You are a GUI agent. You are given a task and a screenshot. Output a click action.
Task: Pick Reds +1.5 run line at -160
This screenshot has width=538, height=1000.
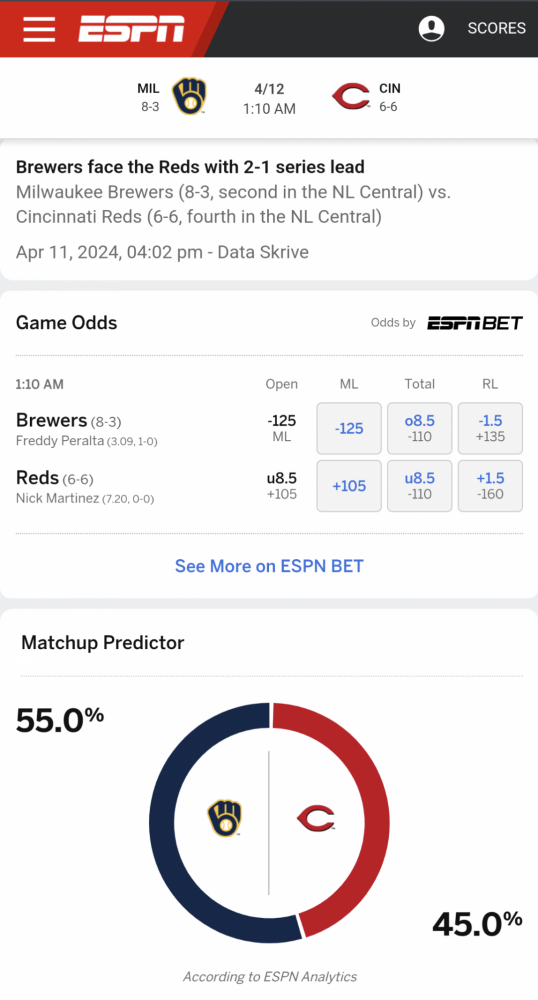click(x=490, y=486)
